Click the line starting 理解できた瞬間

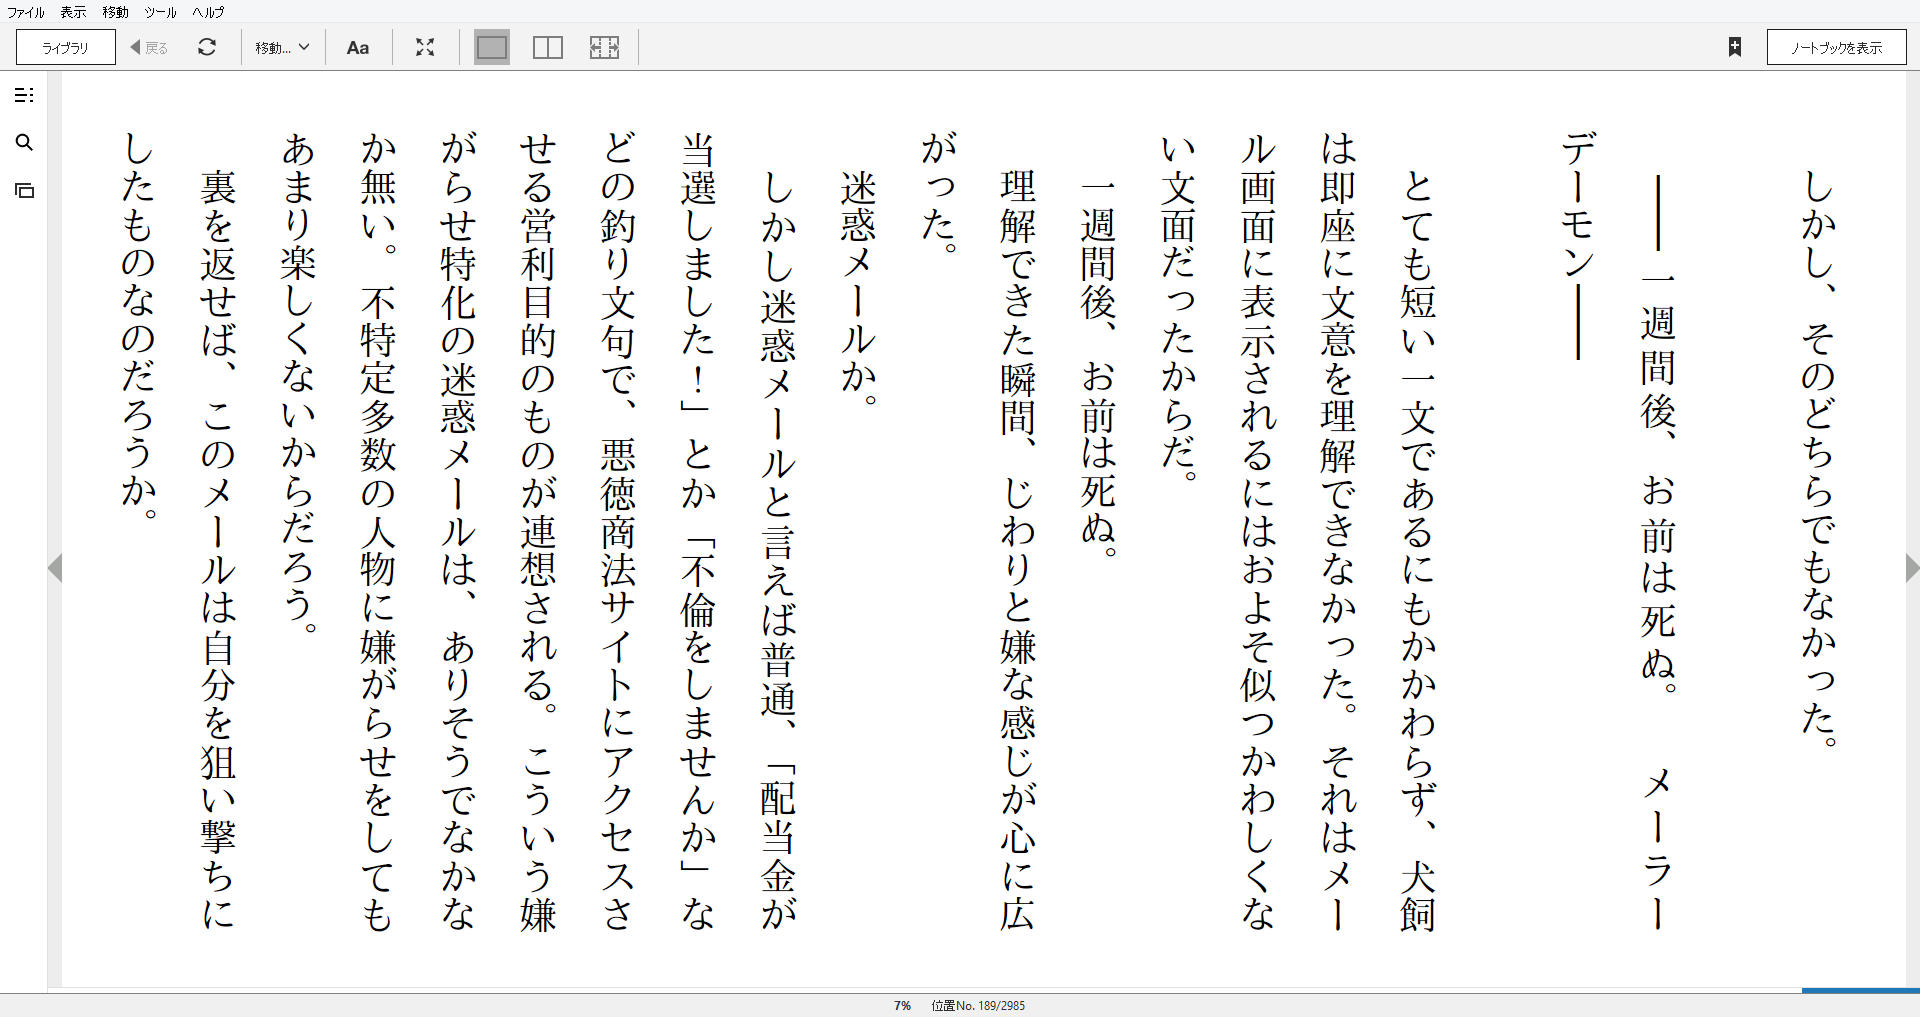coord(1018,550)
